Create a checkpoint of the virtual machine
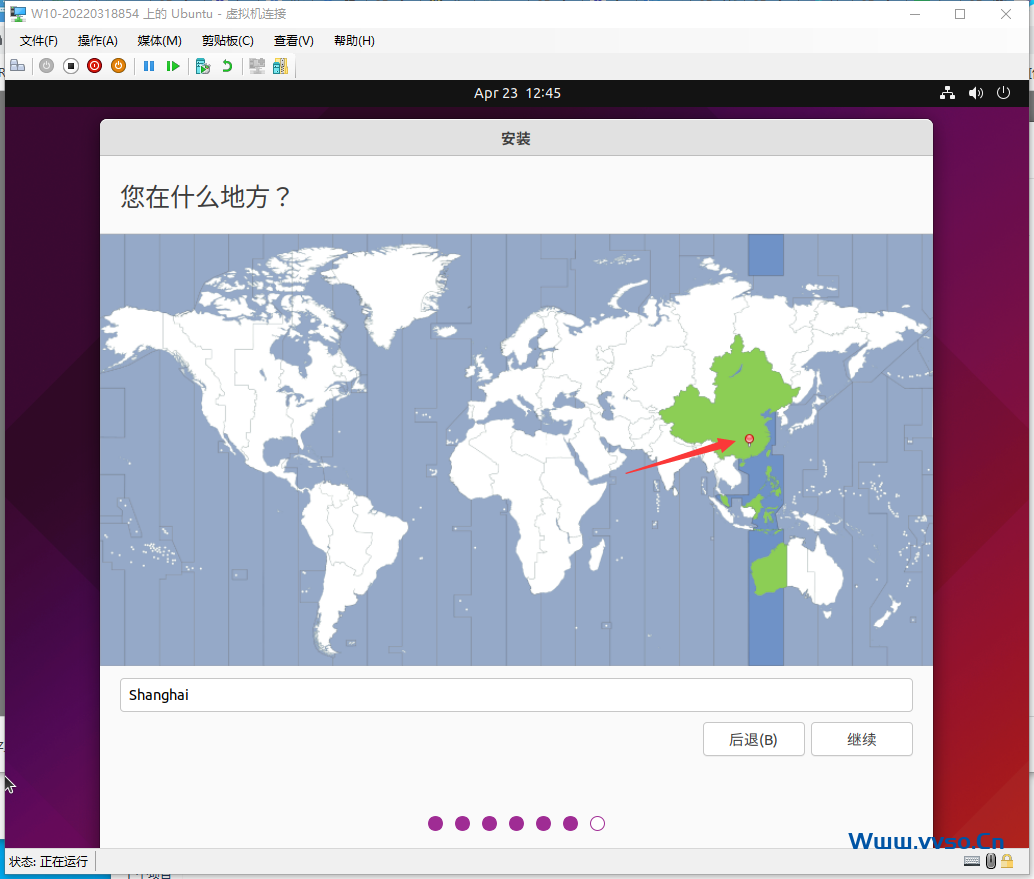This screenshot has height=879, width=1034. point(202,65)
